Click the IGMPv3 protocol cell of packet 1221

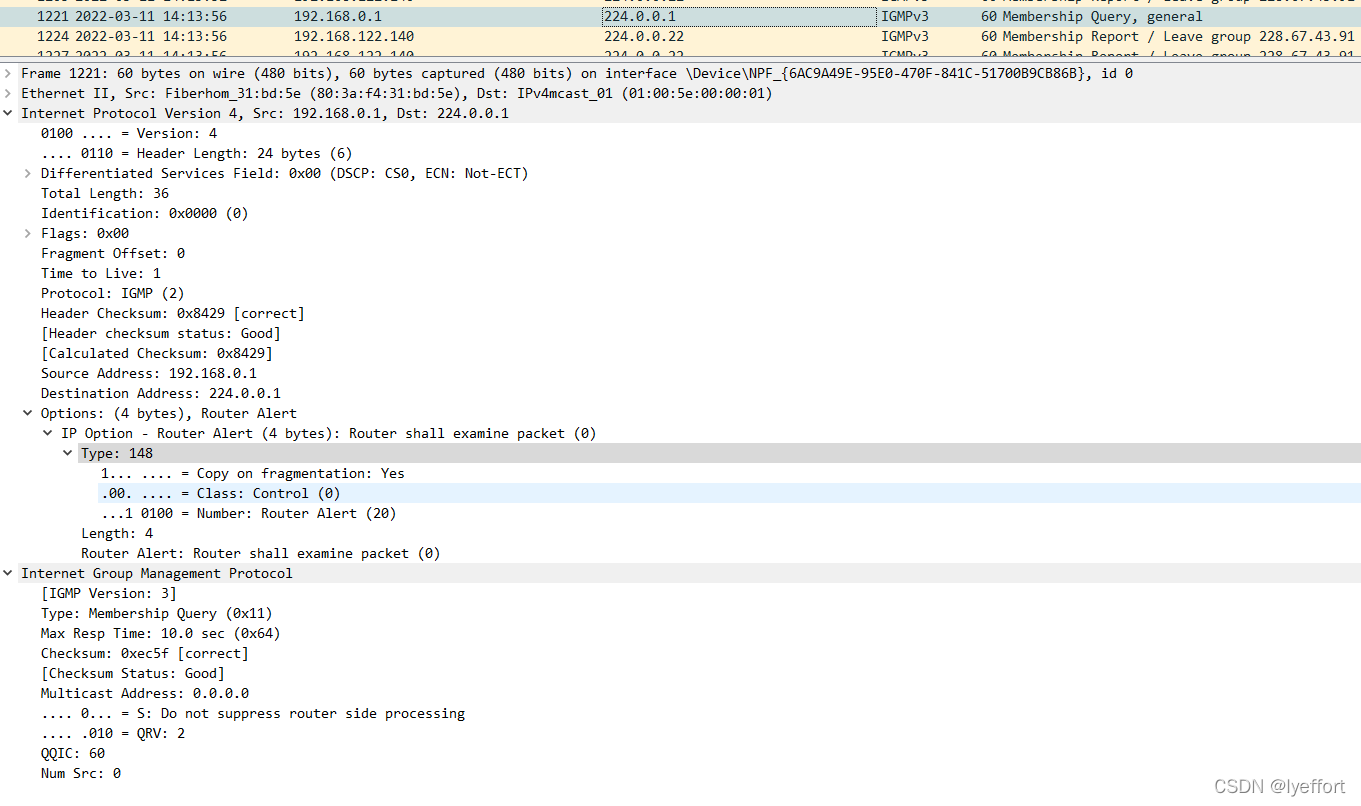(x=904, y=16)
